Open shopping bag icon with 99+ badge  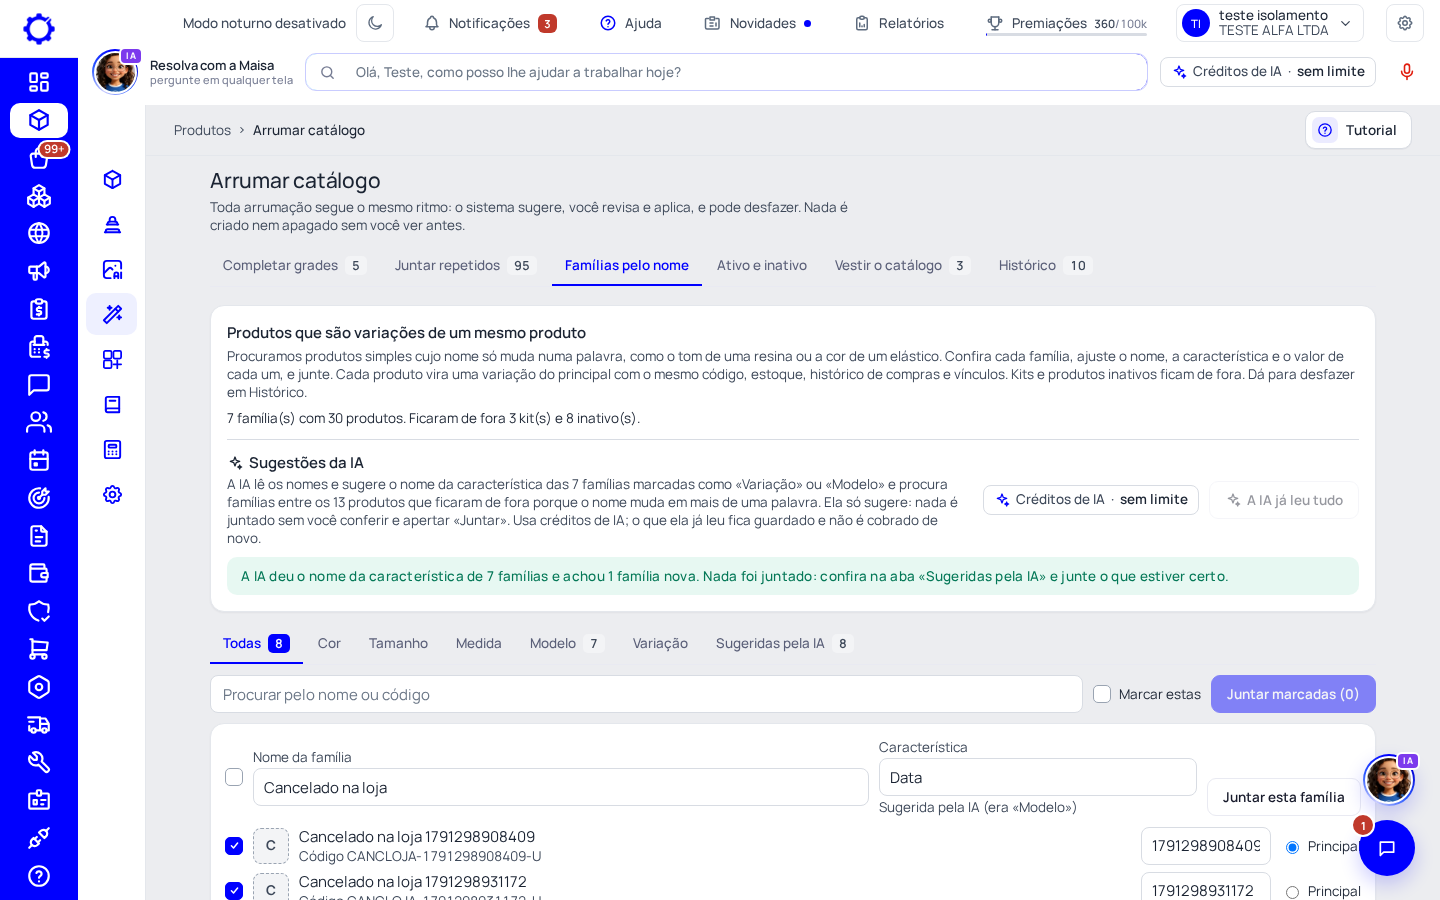[39, 158]
